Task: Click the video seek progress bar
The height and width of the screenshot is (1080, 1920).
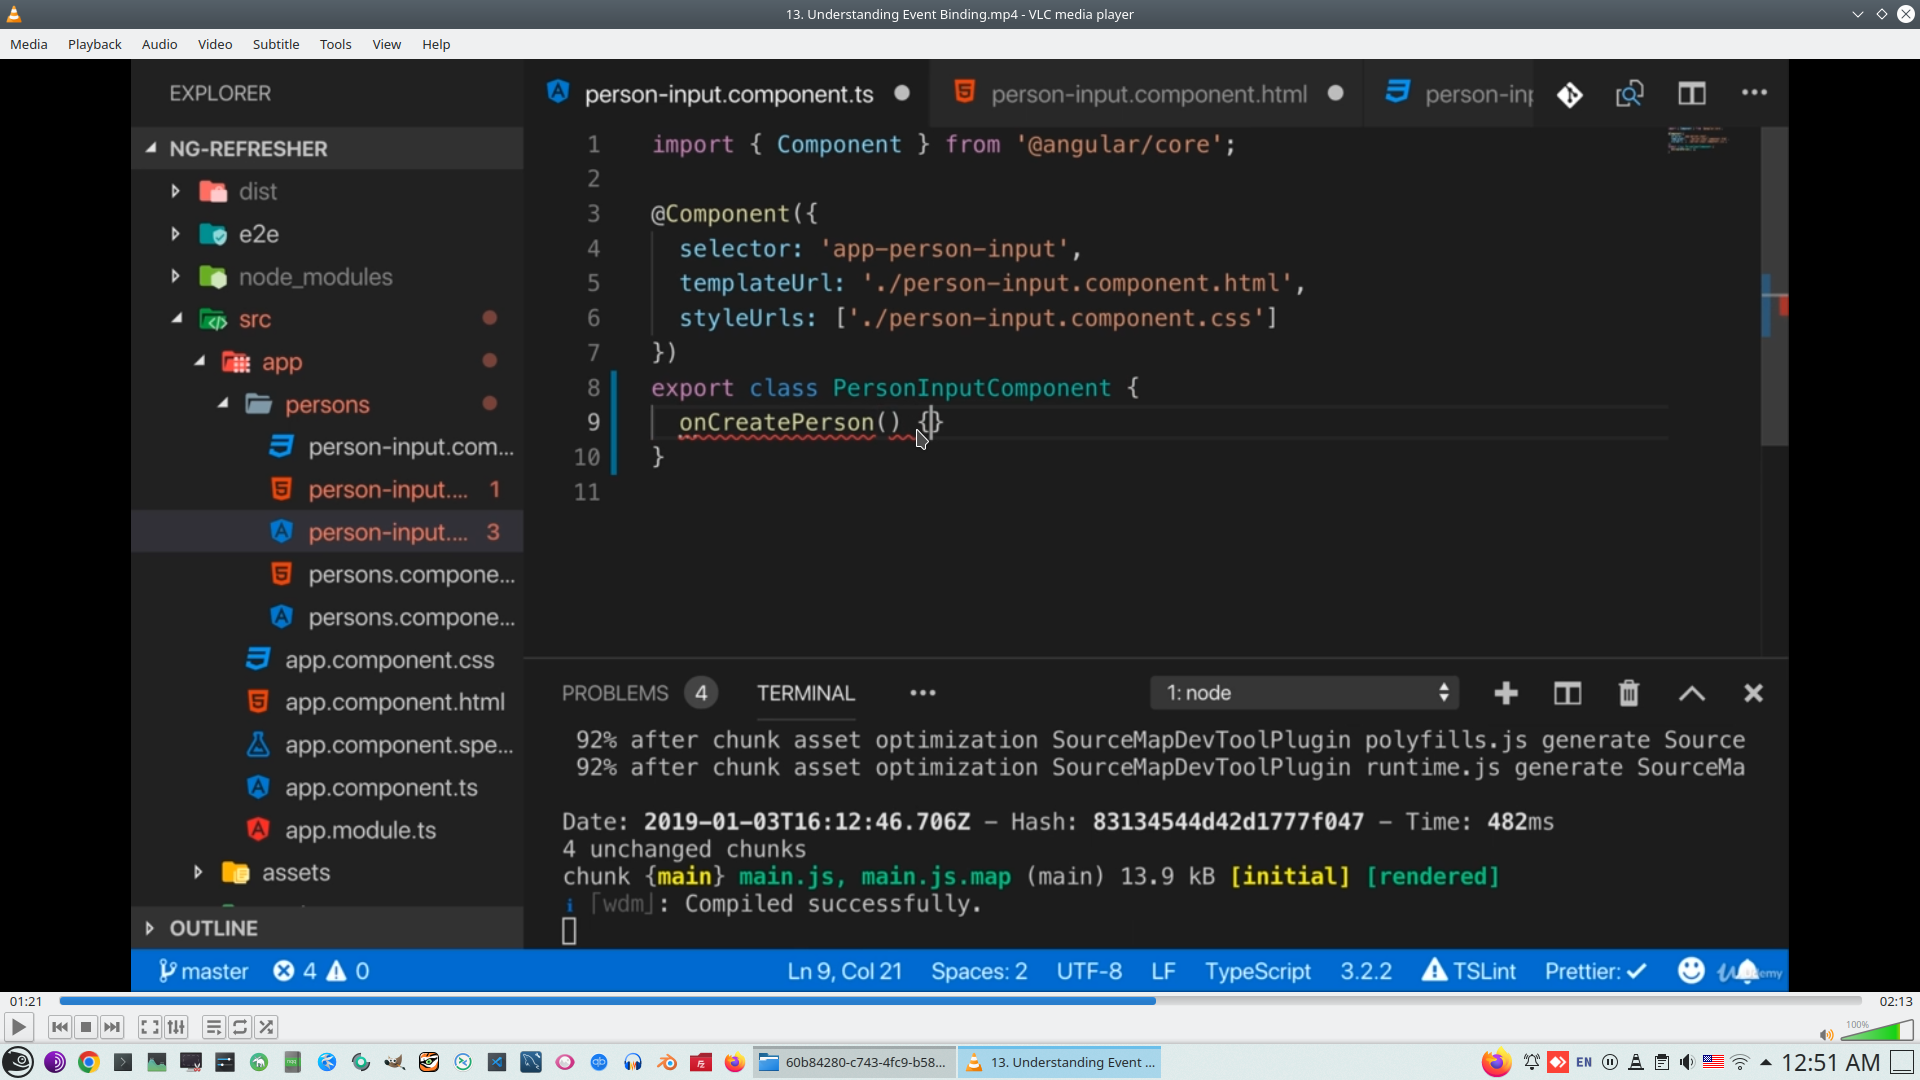Action: point(960,1001)
